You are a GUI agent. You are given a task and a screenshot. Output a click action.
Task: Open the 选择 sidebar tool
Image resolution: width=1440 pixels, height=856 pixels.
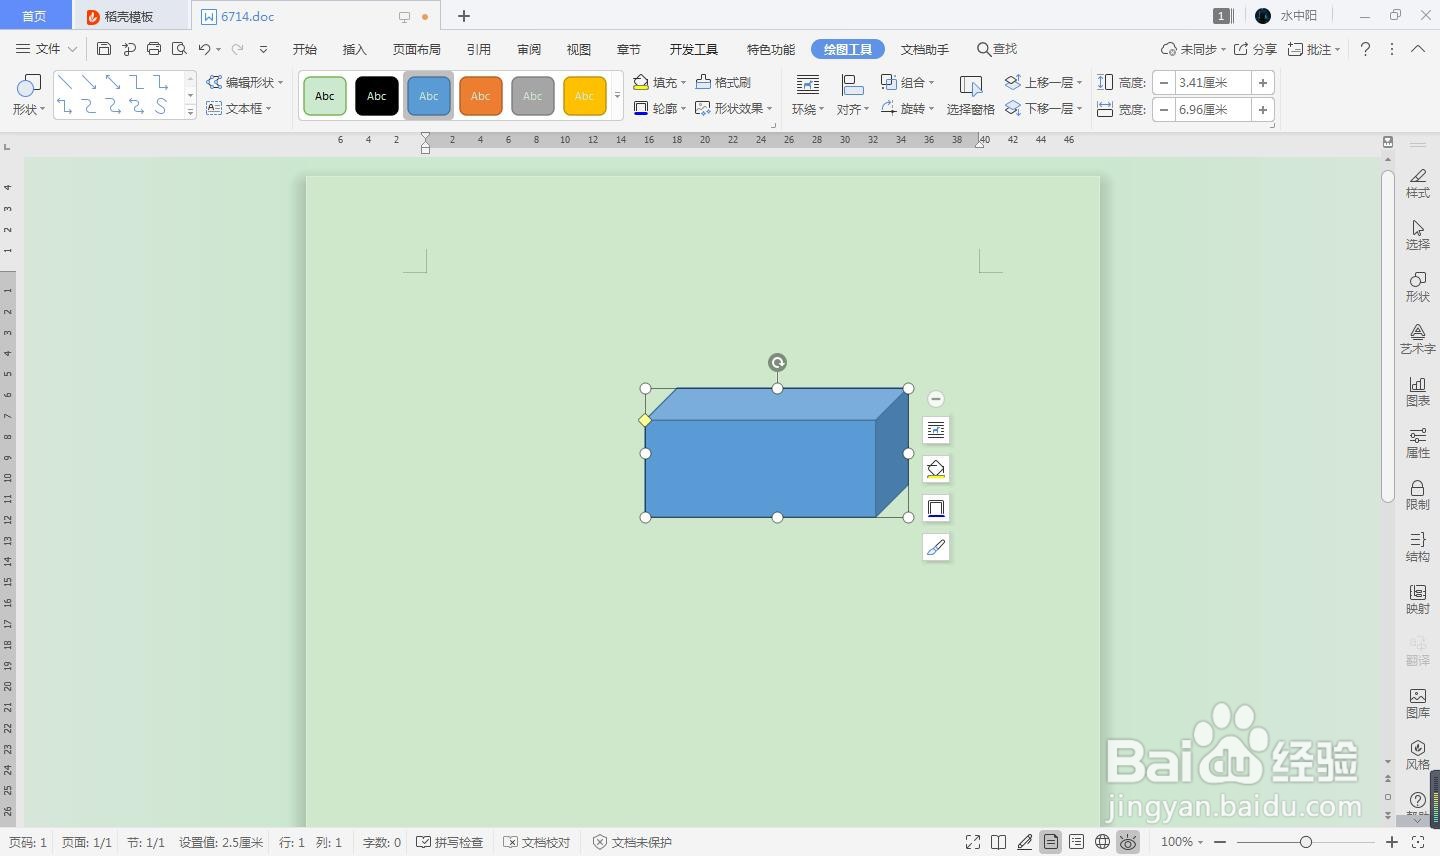[x=1418, y=235]
